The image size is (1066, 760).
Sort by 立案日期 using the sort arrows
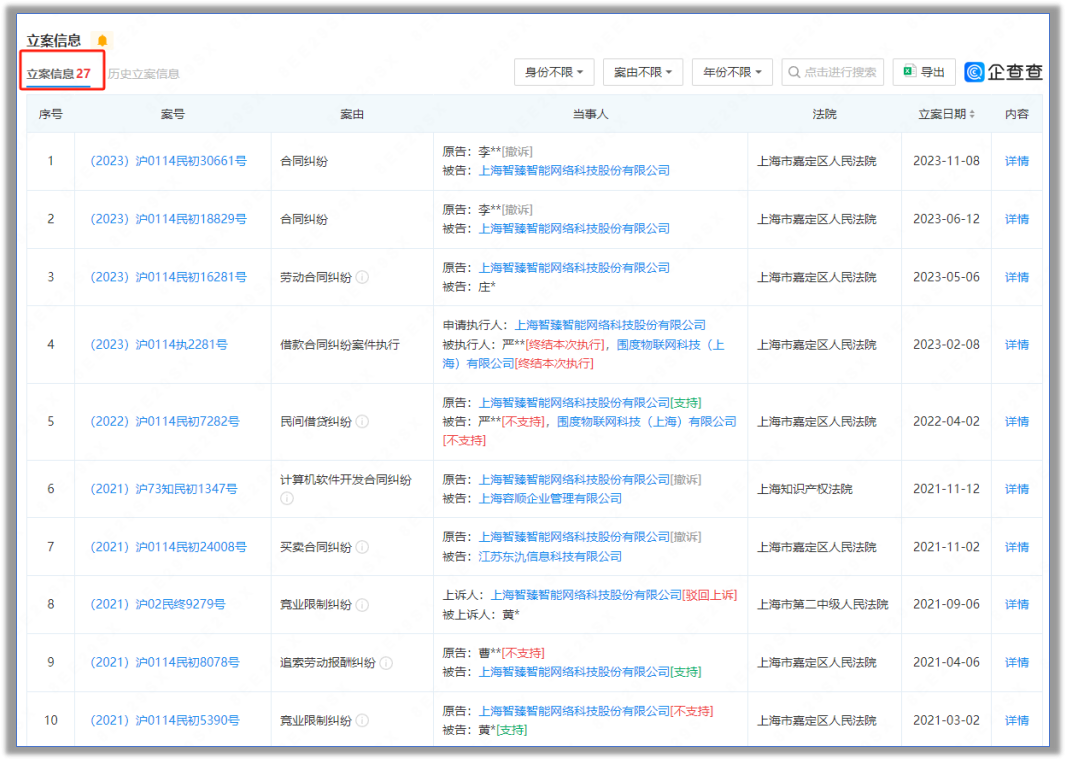click(972, 115)
